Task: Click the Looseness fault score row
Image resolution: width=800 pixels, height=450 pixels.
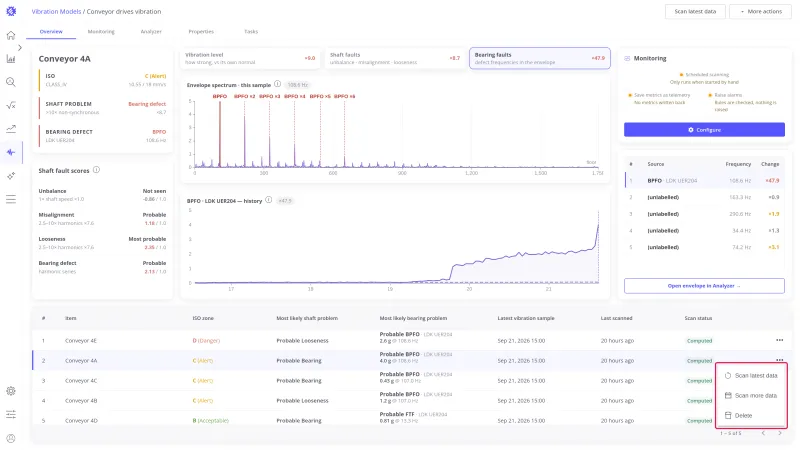Action: click(102, 243)
